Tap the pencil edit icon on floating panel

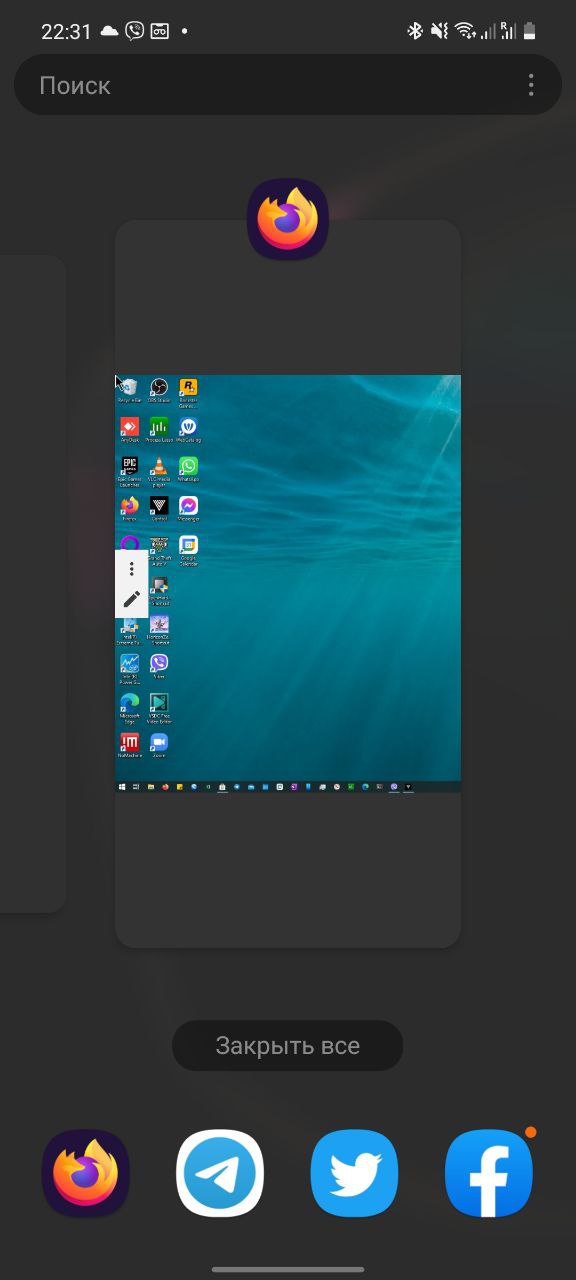131,599
